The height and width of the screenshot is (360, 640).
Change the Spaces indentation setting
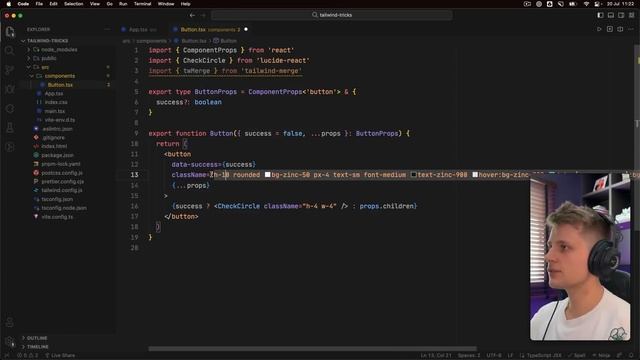coord(469,356)
